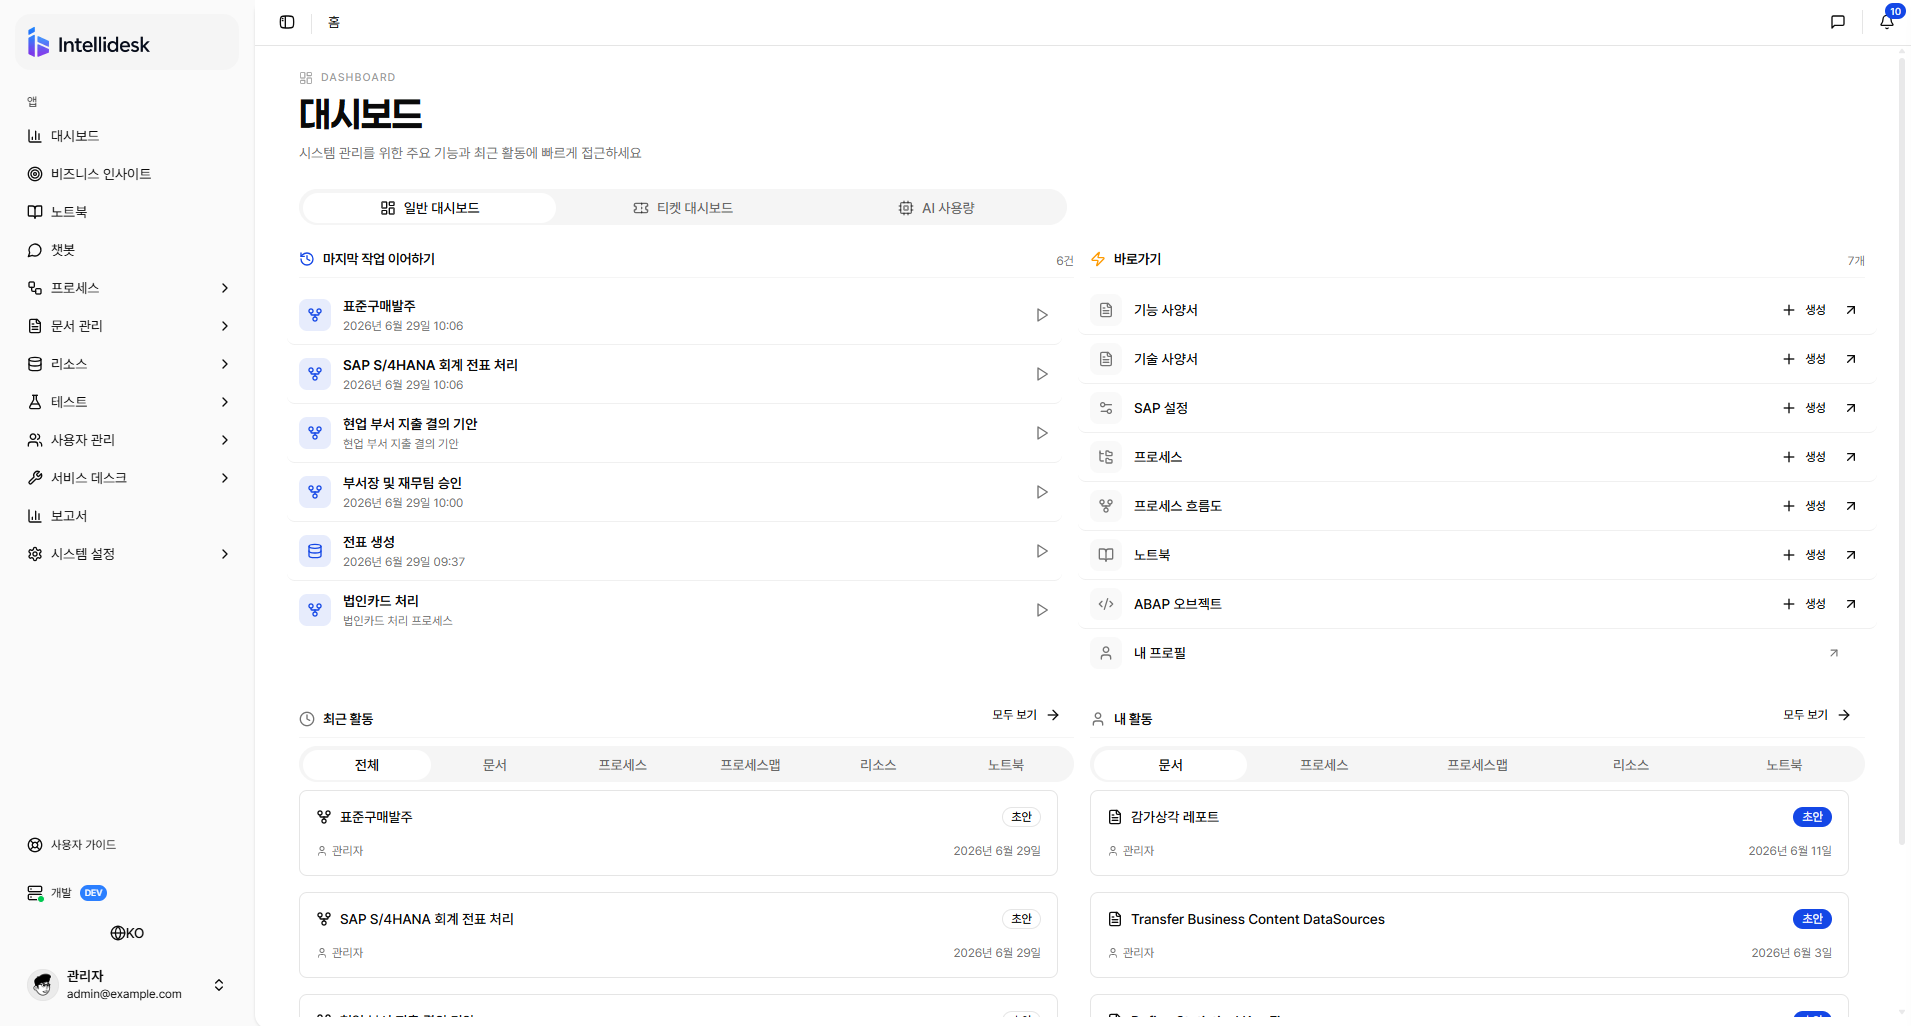Create a new ABAP 오브젝트 with 생성
1911x1026 pixels.
(x=1805, y=604)
